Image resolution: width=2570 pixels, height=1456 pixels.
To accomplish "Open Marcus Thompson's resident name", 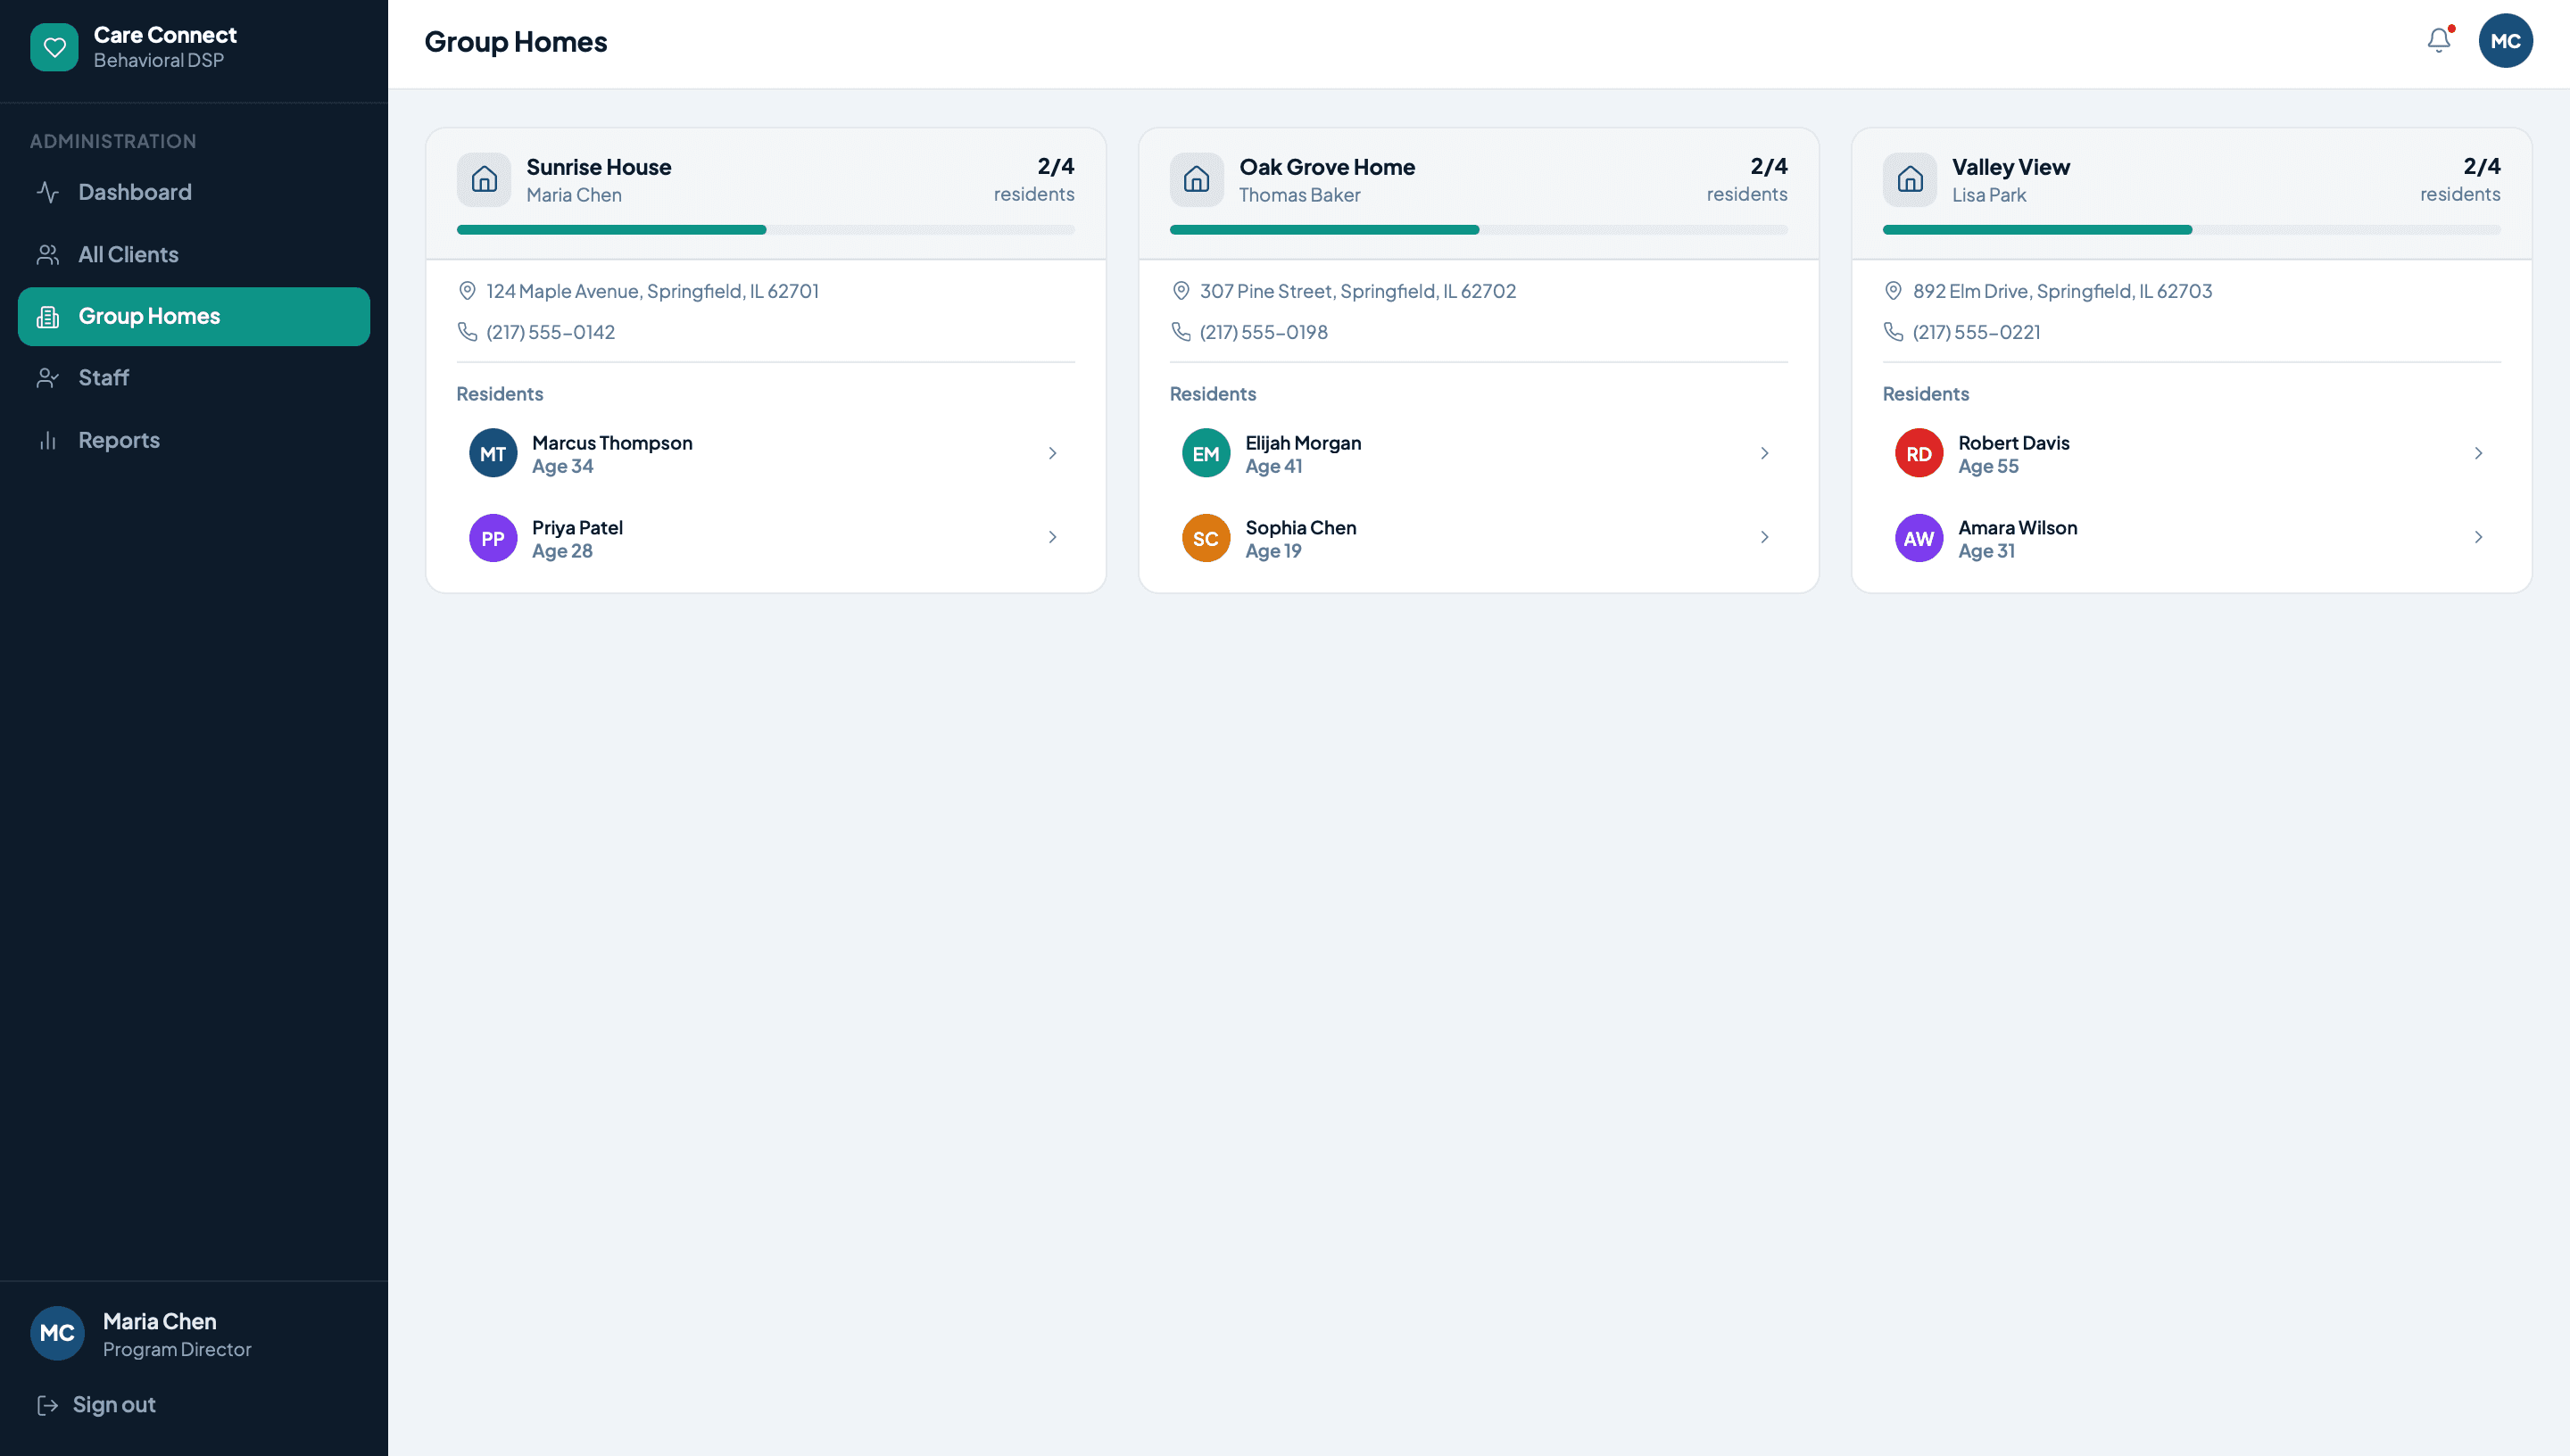I will pyautogui.click(x=612, y=443).
